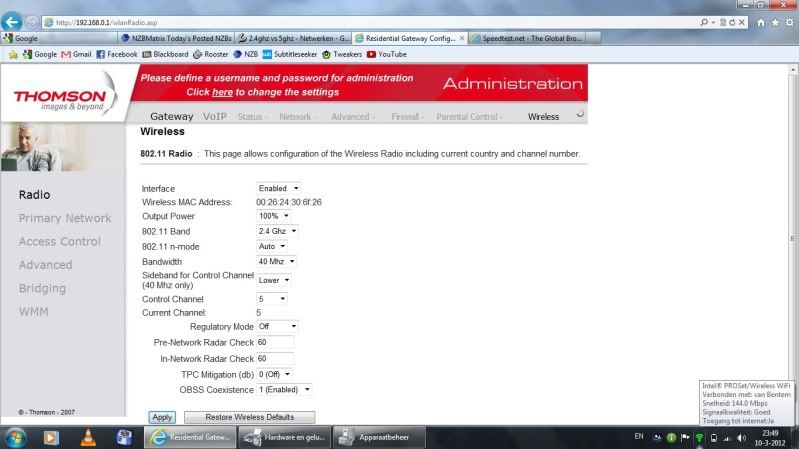Click the volume speaker icon in system tray

741,438
